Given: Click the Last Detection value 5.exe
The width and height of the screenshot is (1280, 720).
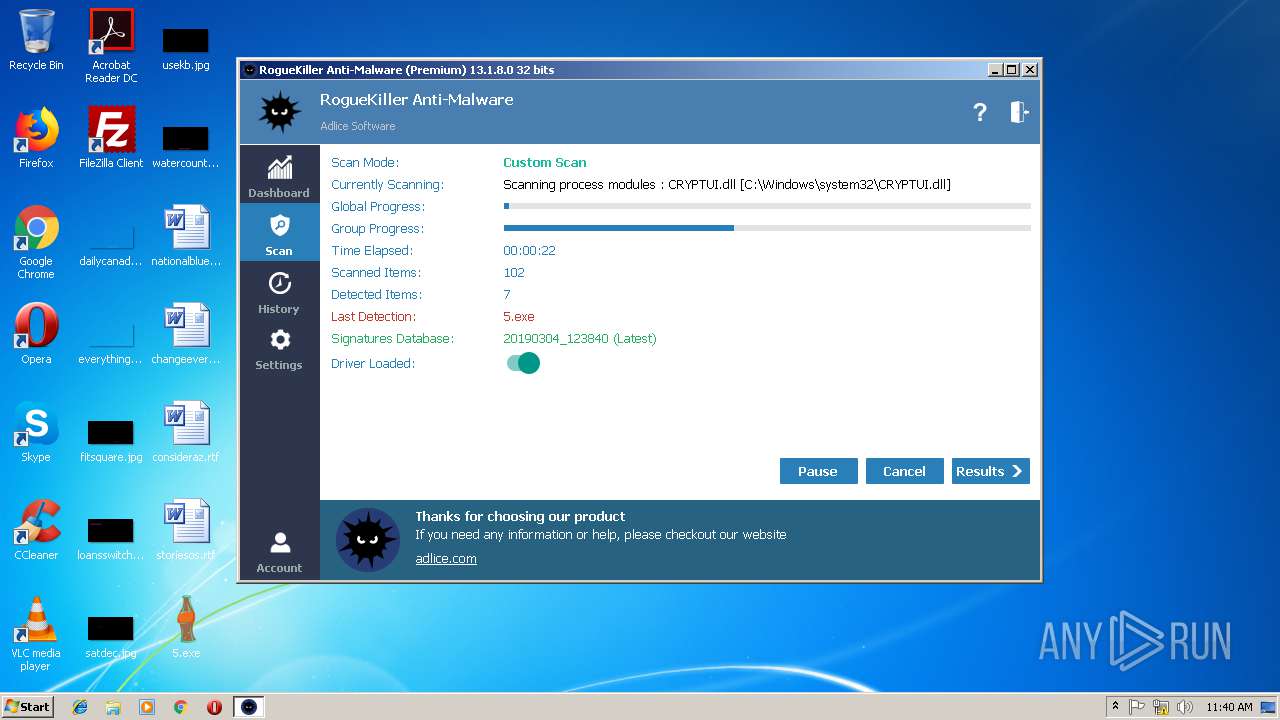Looking at the screenshot, I should (518, 316).
